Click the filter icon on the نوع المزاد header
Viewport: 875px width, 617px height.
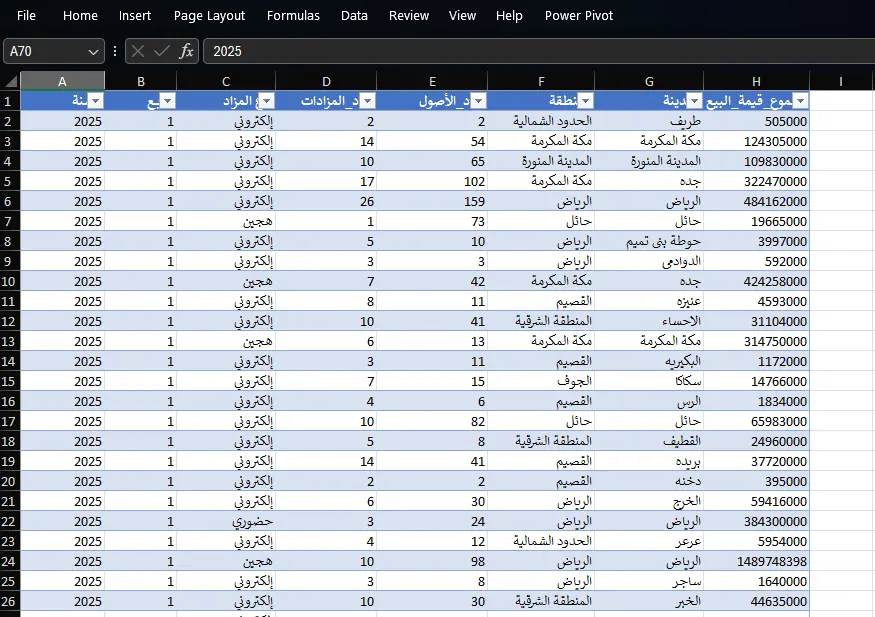coord(268,100)
